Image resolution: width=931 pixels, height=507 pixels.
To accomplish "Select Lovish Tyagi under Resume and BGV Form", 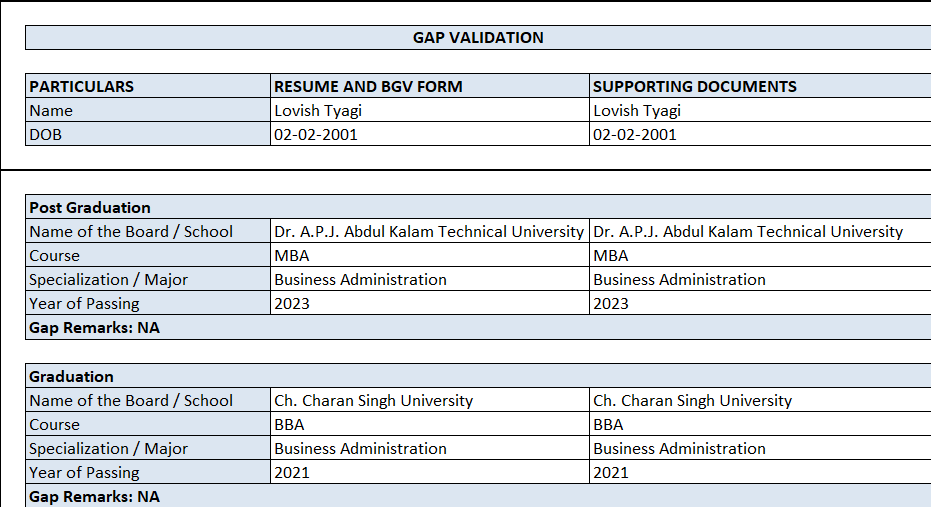I will (x=430, y=111).
